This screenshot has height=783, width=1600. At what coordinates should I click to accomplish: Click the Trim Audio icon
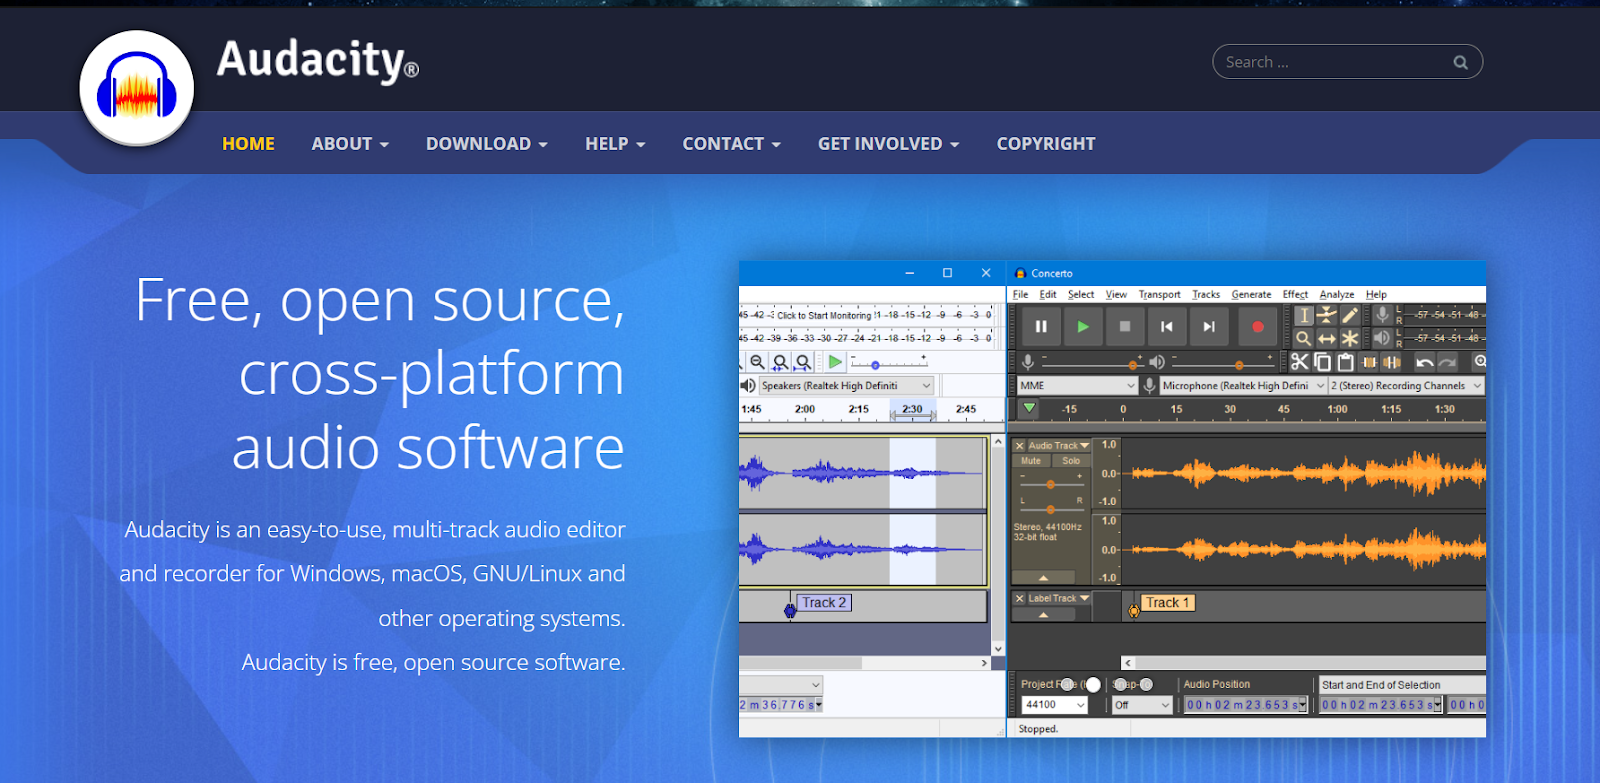tap(1369, 362)
